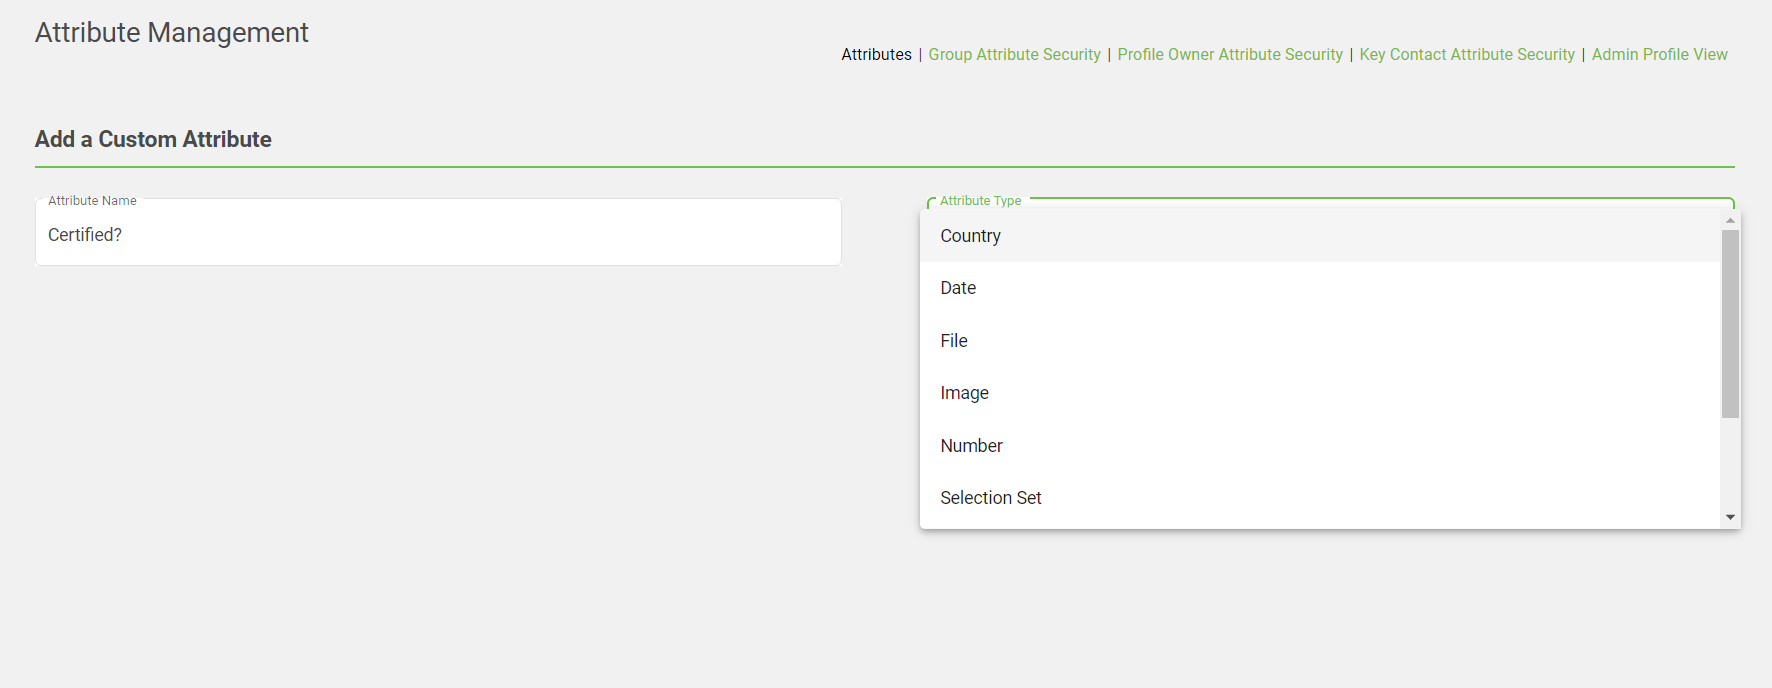Choose Date attribute type
Screen dimensions: 1772x688
1320,288
